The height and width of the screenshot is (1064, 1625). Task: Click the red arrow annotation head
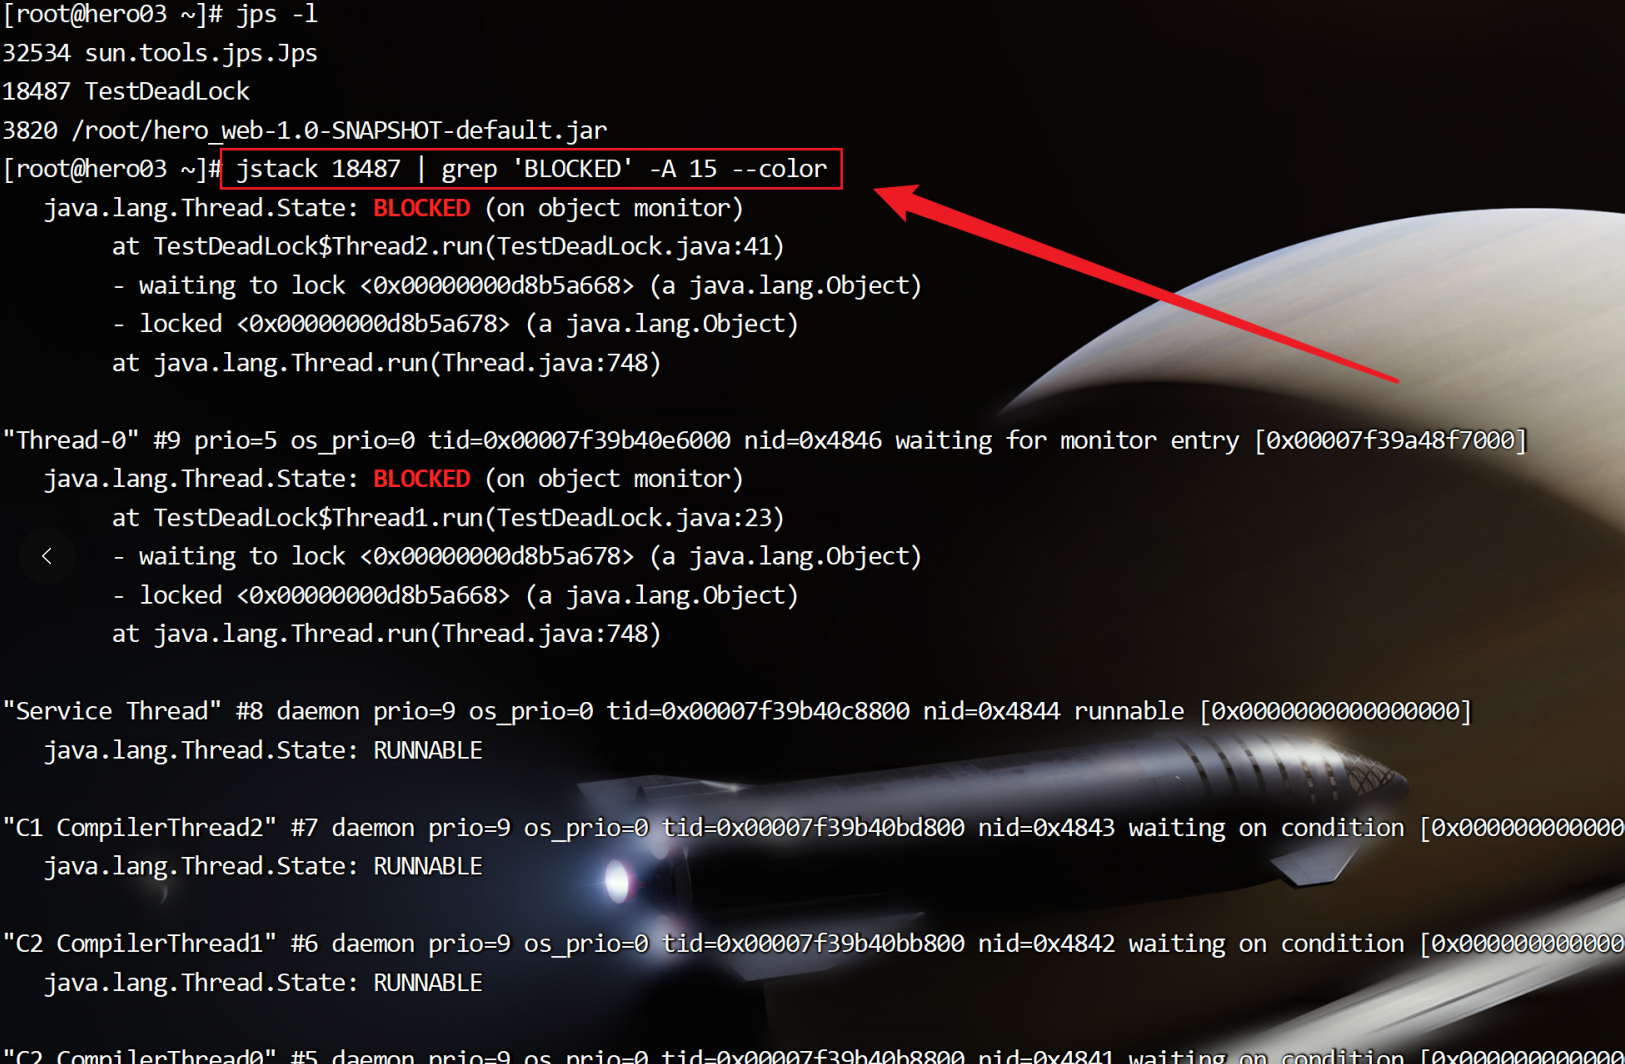(x=900, y=198)
